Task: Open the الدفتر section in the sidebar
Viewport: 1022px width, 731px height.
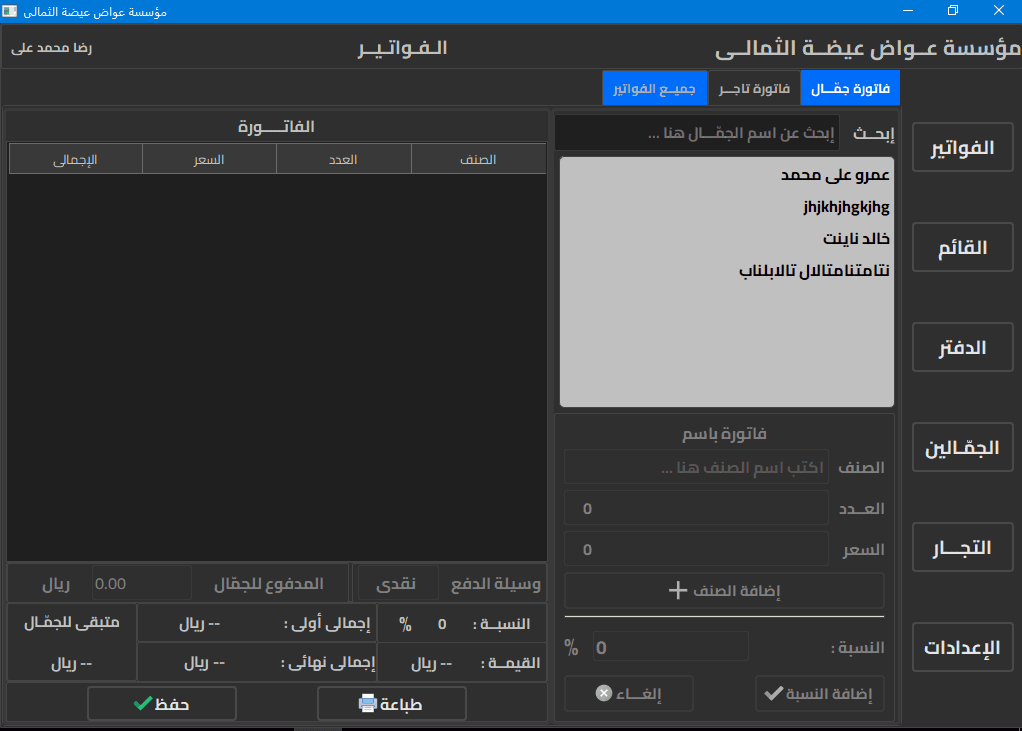Action: (x=962, y=347)
